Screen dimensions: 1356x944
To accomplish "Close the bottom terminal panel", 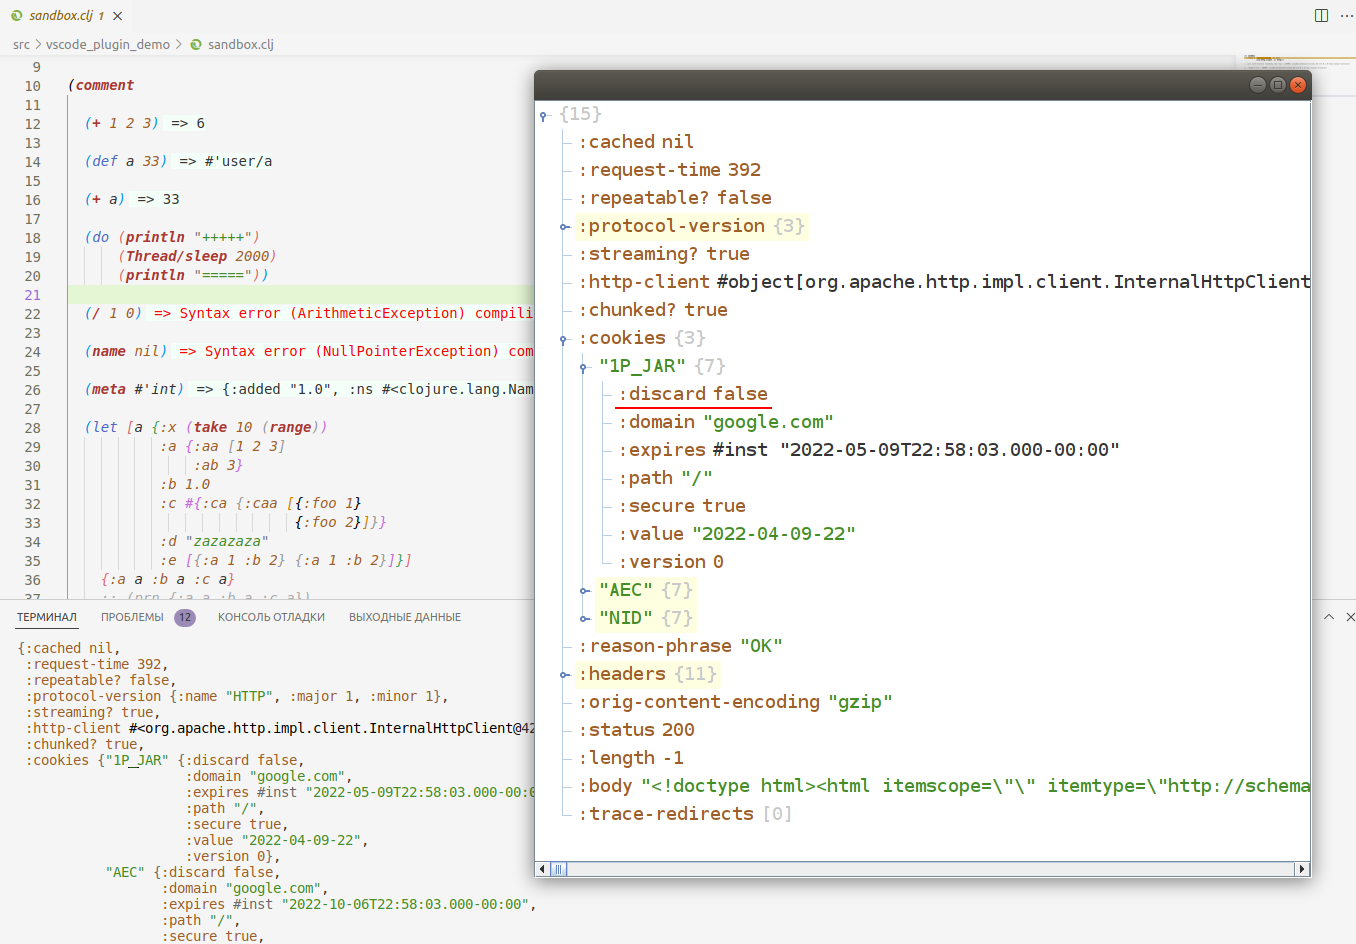I will pyautogui.click(x=1350, y=617).
